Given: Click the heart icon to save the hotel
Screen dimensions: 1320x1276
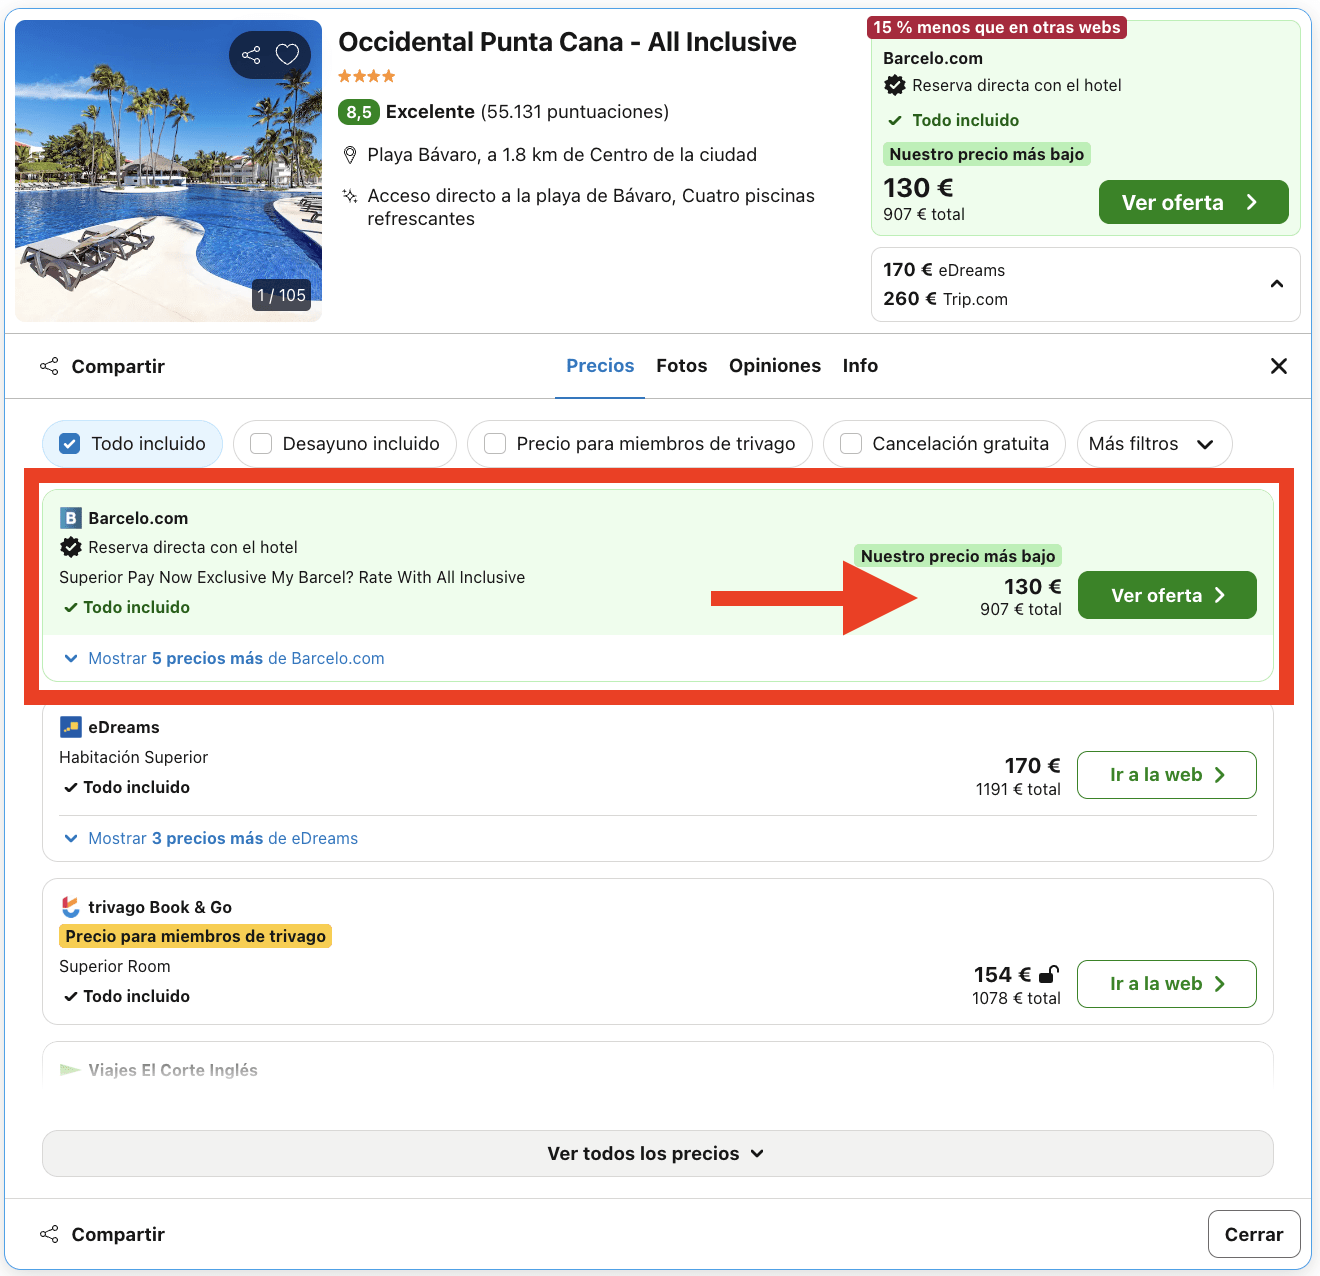Looking at the screenshot, I should (288, 55).
